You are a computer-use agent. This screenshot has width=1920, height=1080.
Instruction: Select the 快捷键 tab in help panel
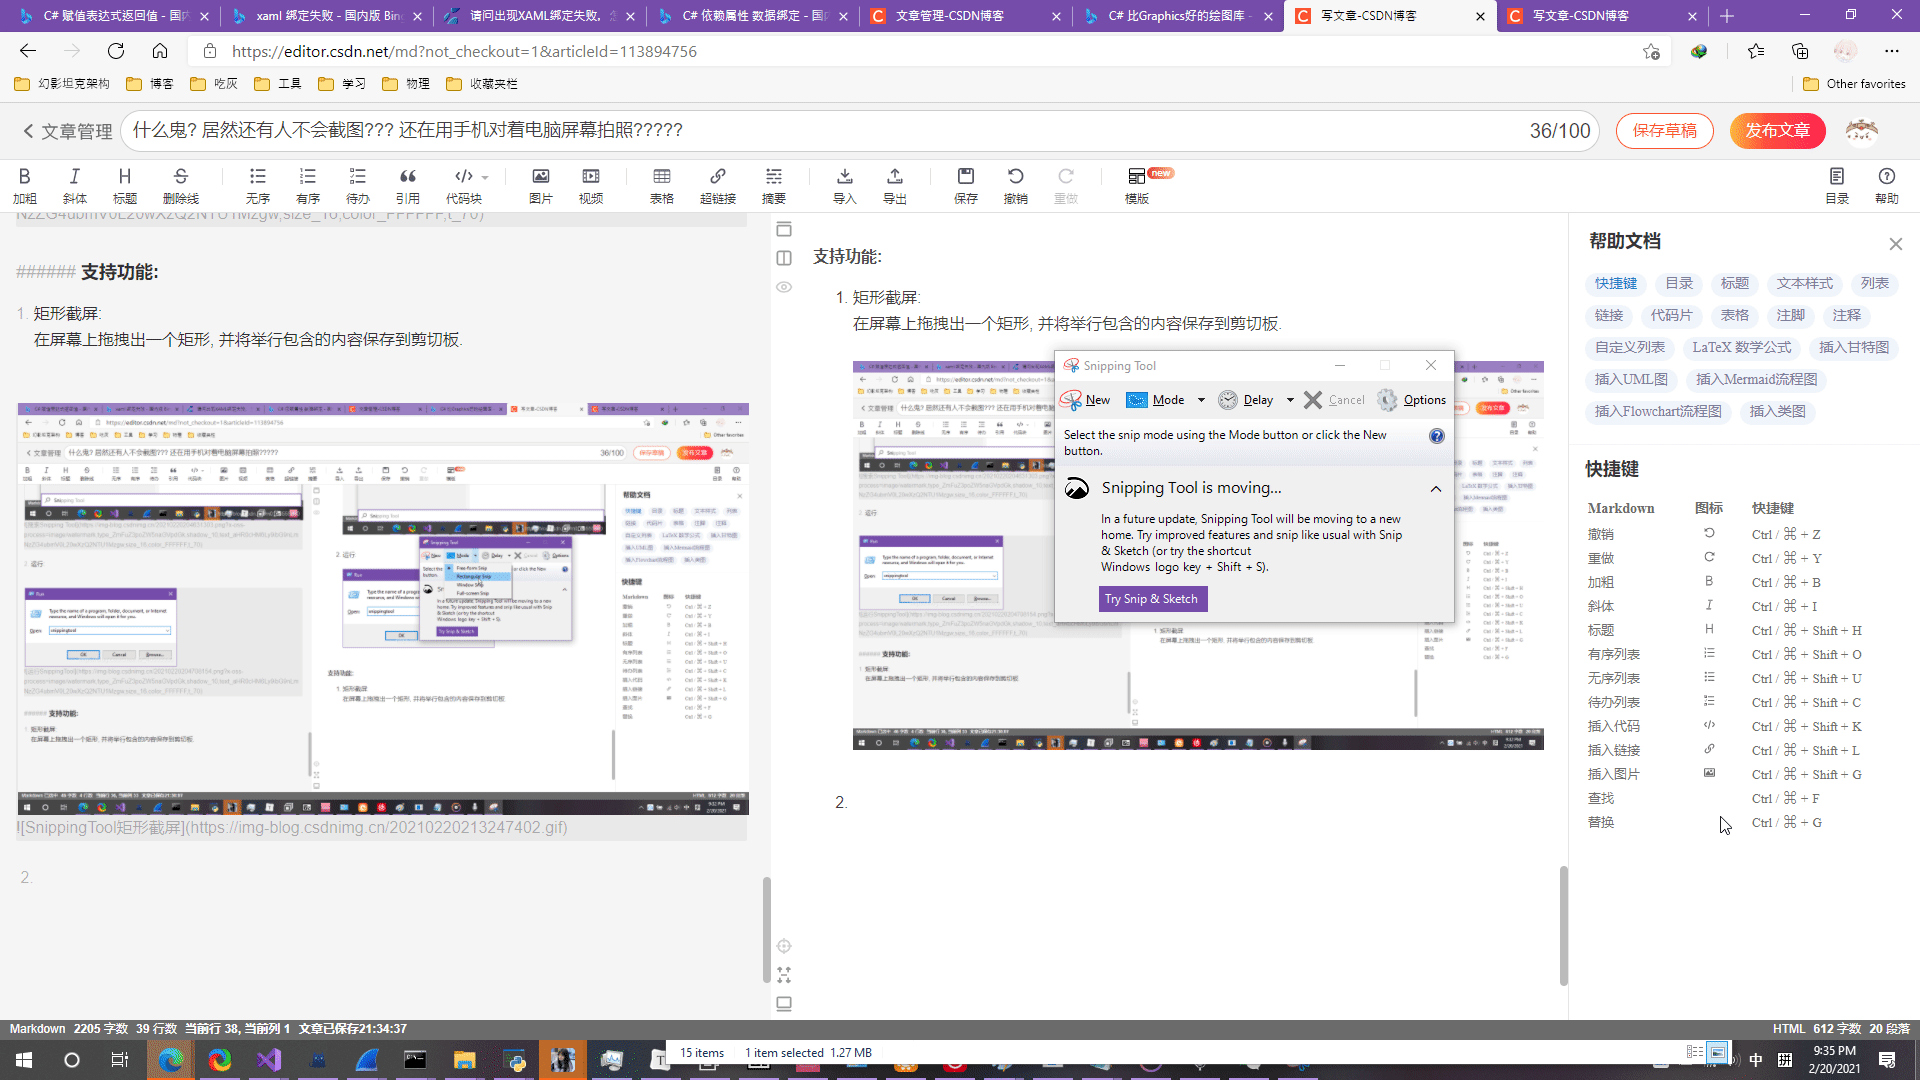coord(1615,282)
